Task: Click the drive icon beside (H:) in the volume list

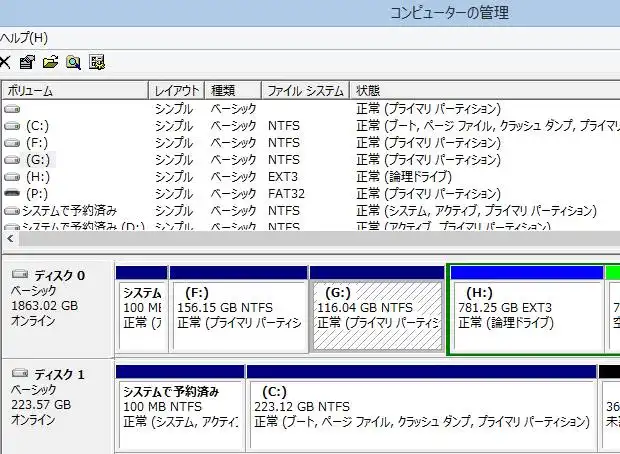Action: (x=12, y=177)
